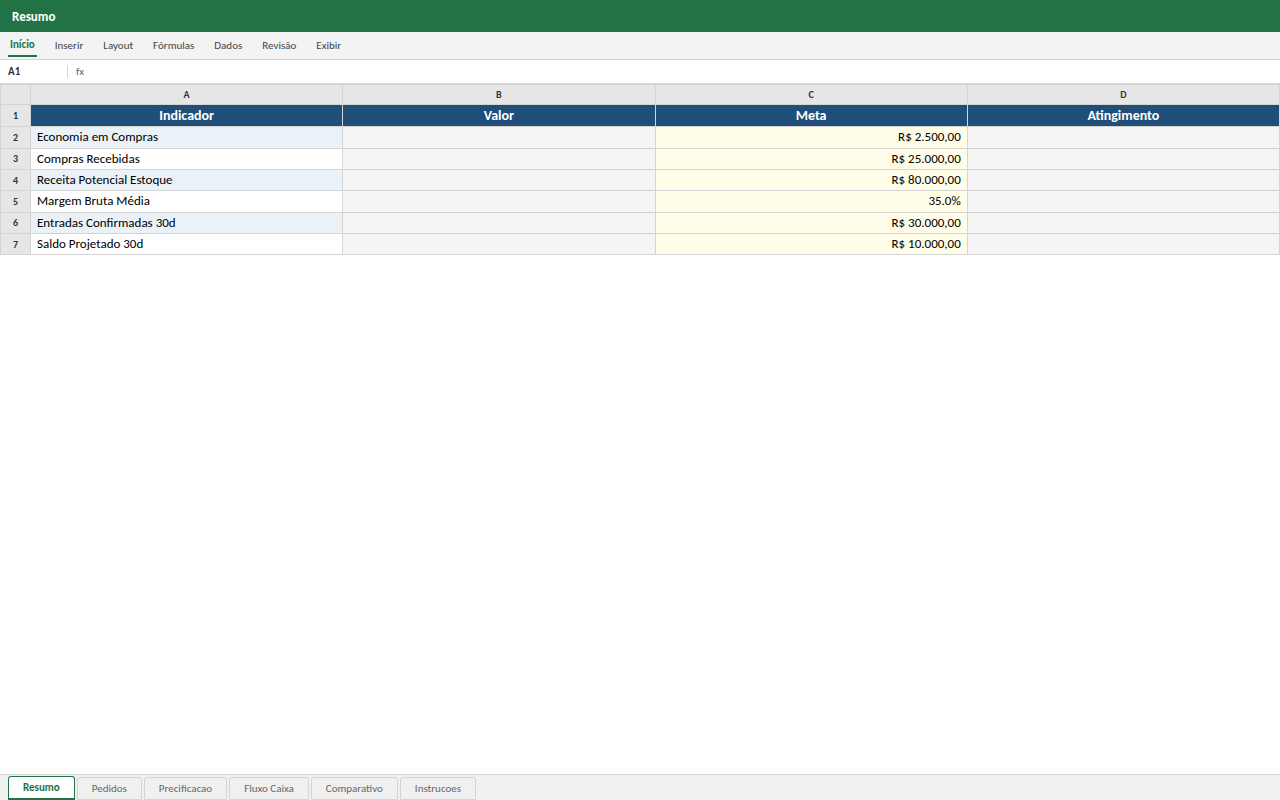The width and height of the screenshot is (1280, 800).
Task: Select the Entradas Confirmadas 30d cell
Action: point(186,223)
